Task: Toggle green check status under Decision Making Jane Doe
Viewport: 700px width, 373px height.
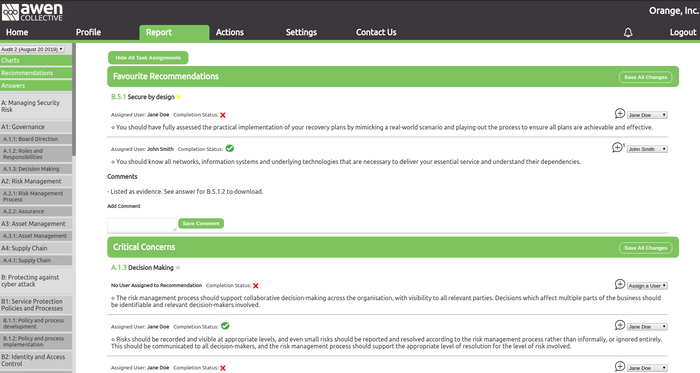Action: click(225, 326)
